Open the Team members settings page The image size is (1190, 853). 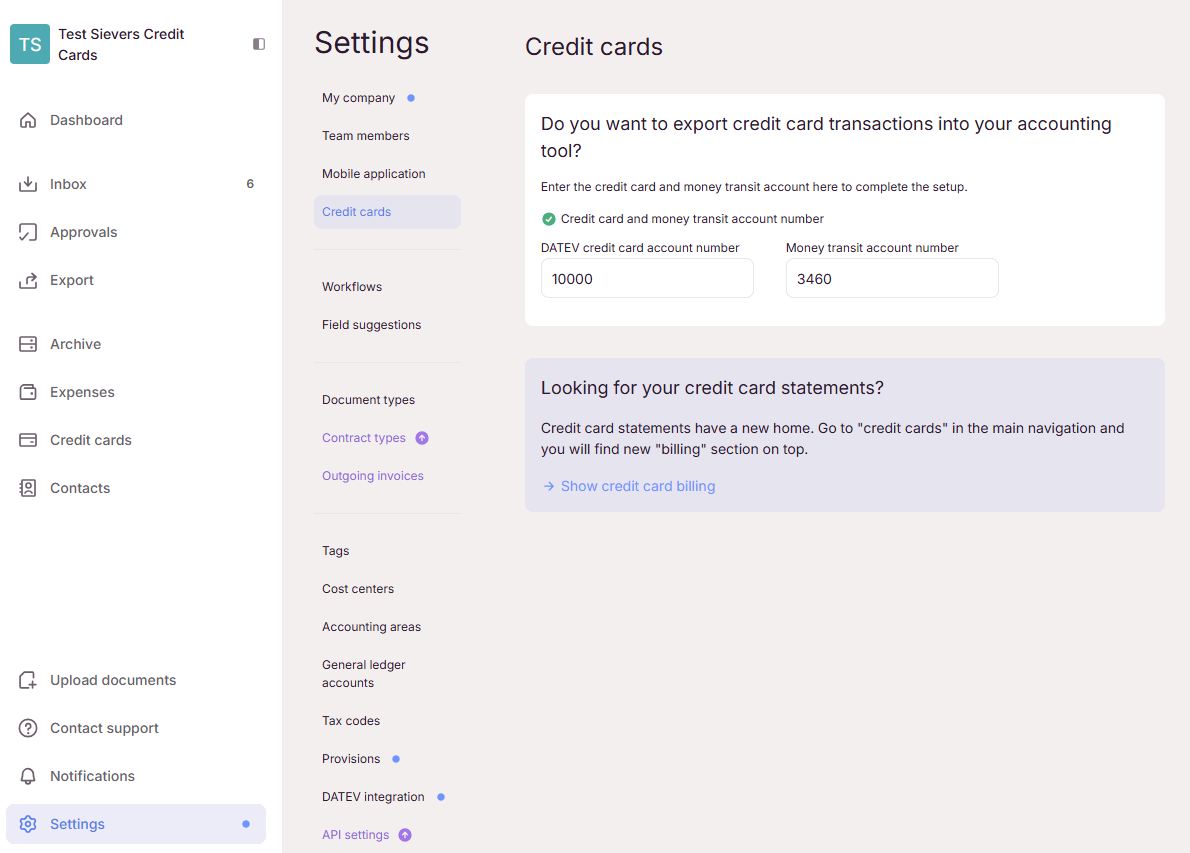365,136
